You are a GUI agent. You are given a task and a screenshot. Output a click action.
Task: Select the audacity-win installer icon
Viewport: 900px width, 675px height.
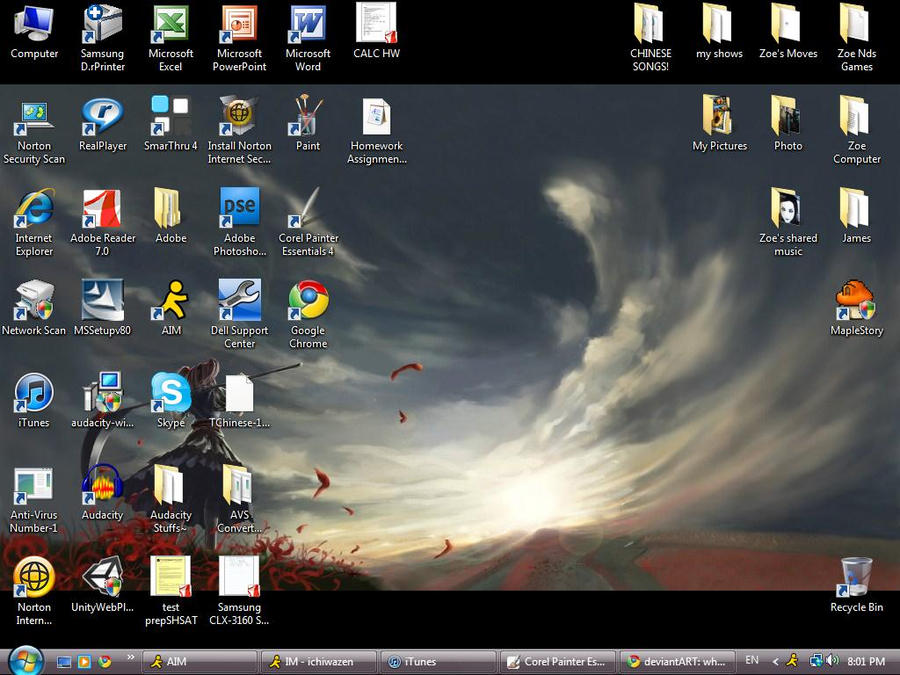coord(102,401)
